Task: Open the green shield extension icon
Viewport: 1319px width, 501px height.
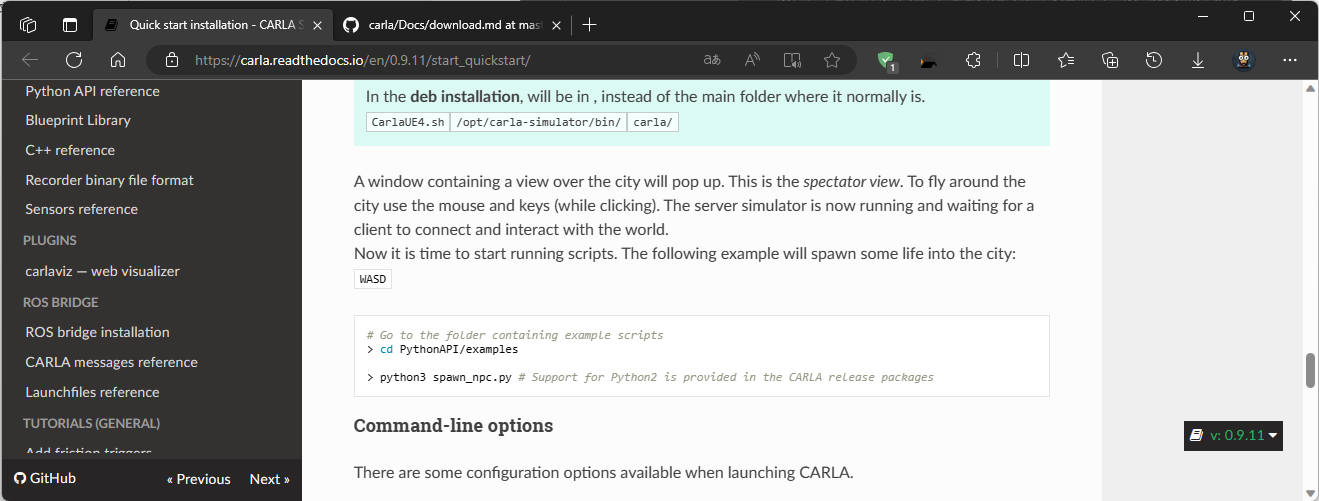Action: click(x=885, y=60)
